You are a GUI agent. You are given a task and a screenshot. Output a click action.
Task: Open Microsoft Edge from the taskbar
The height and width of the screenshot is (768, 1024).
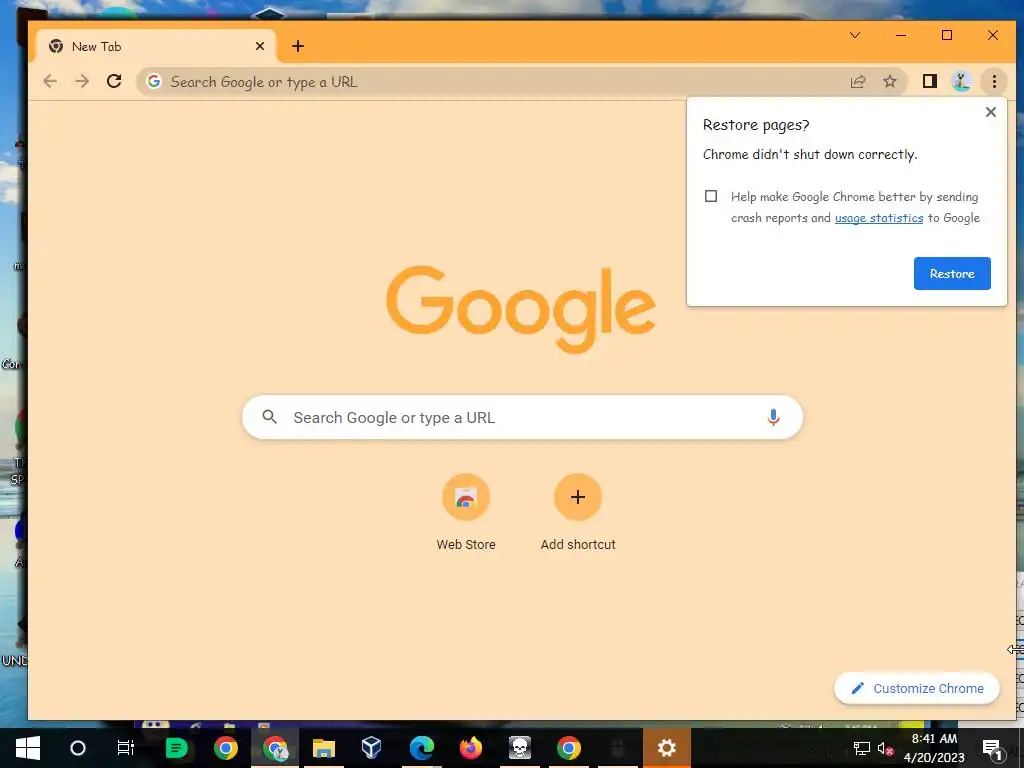(421, 748)
